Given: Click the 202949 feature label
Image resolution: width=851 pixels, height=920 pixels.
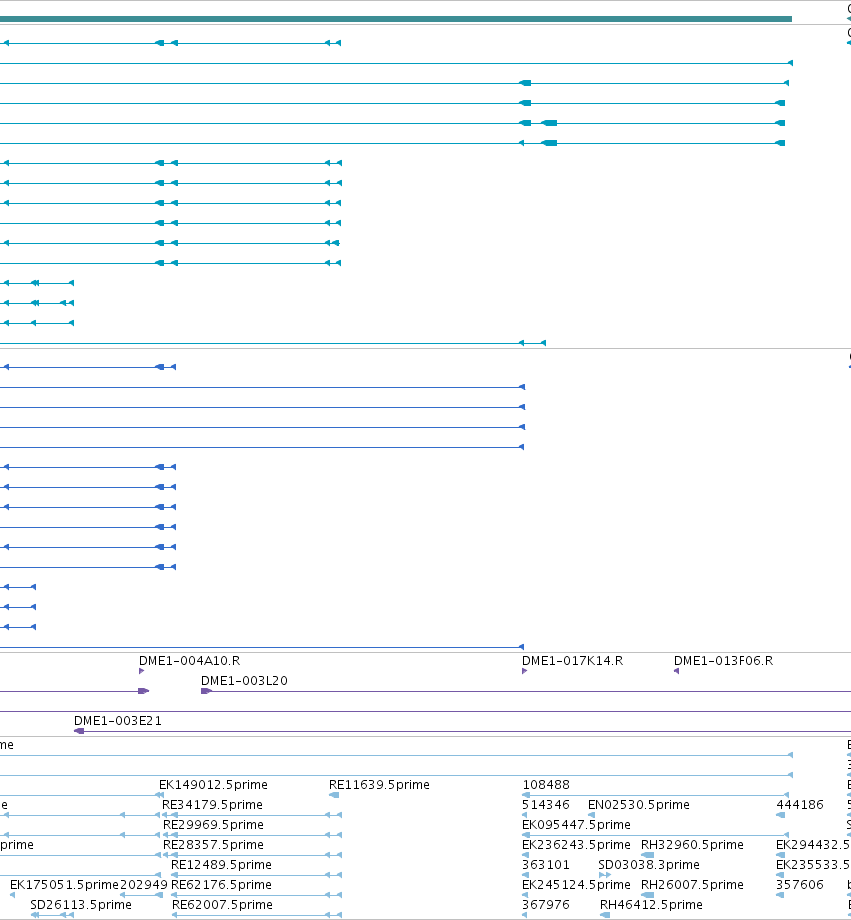Looking at the screenshot, I should click(144, 884).
